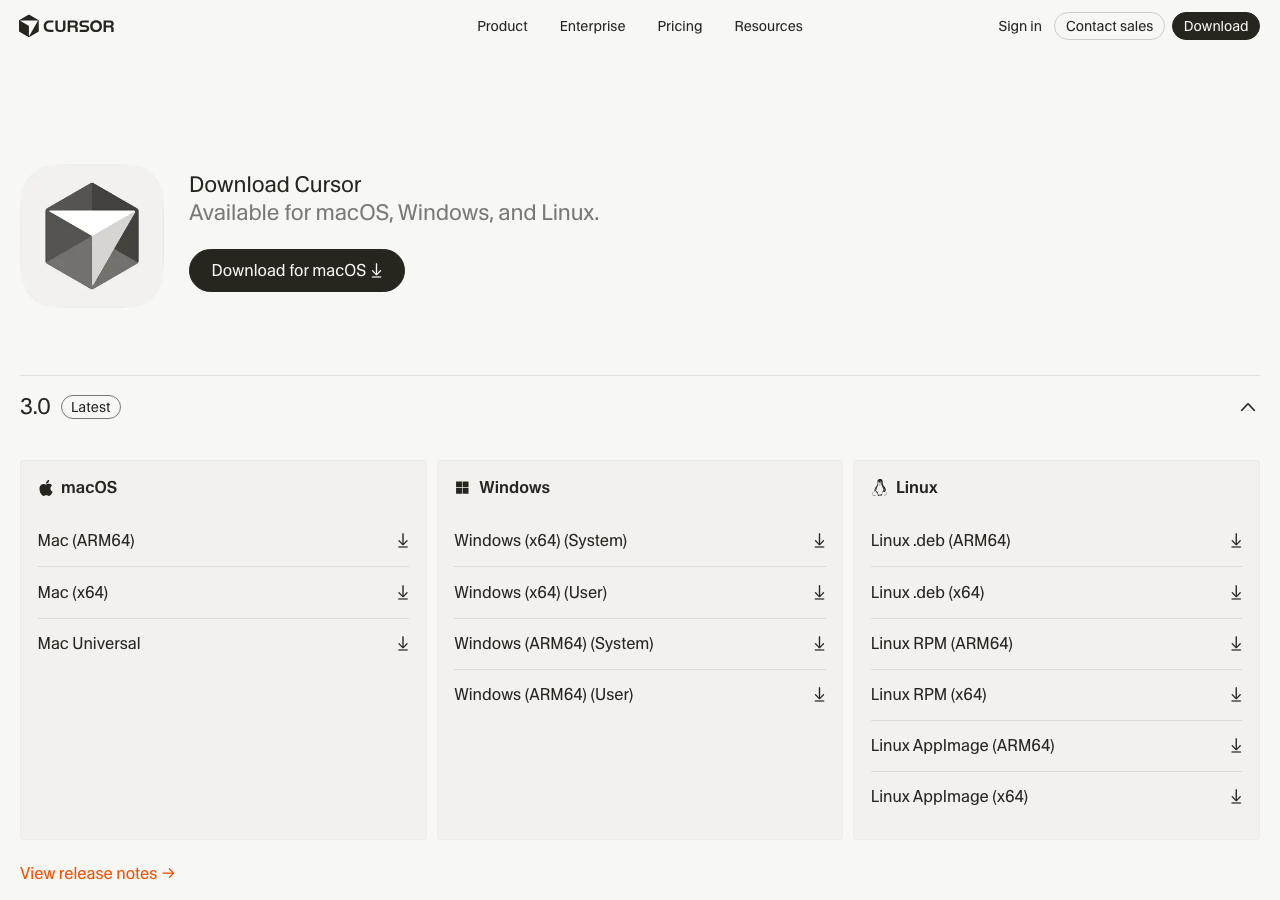Go to the Pricing page

679,26
